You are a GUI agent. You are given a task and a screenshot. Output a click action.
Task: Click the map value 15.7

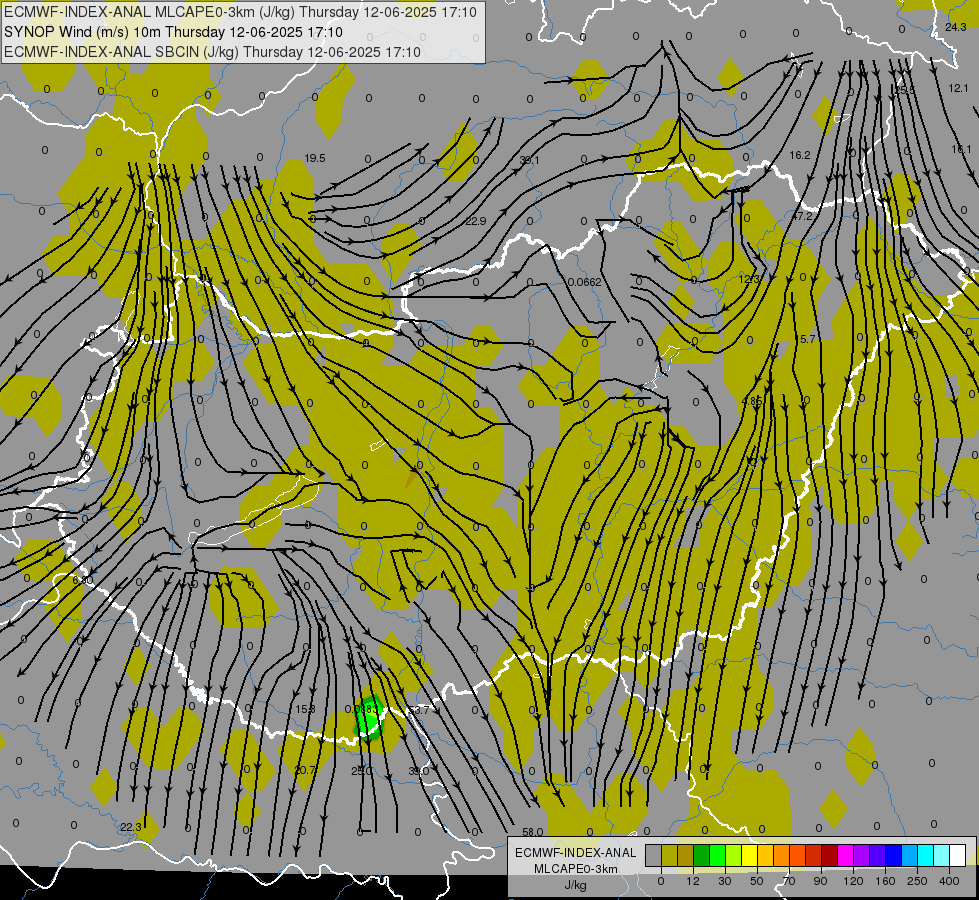click(805, 339)
